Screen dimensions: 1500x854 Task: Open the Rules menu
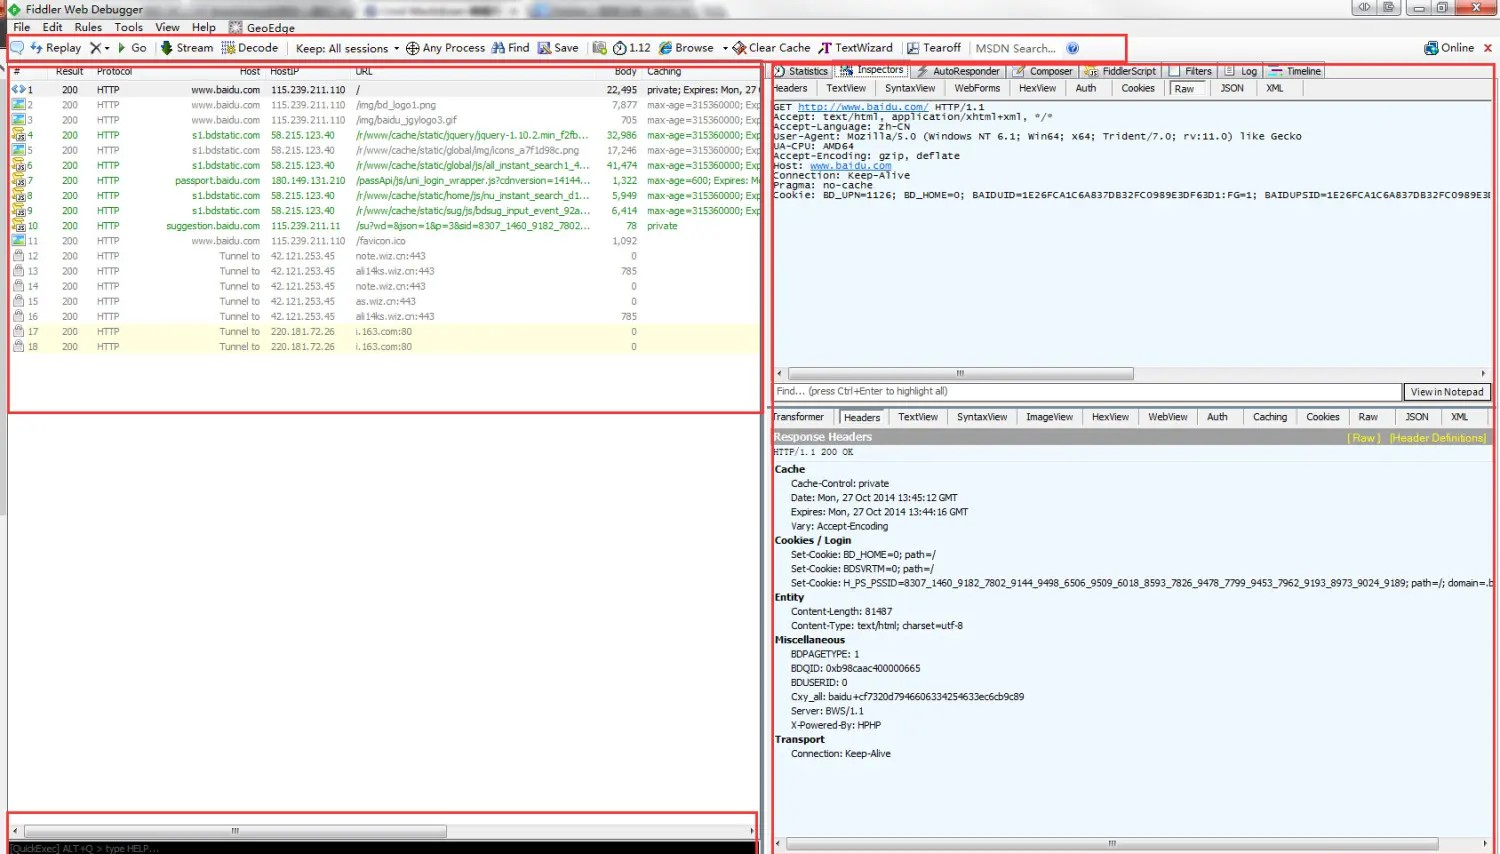(x=88, y=27)
